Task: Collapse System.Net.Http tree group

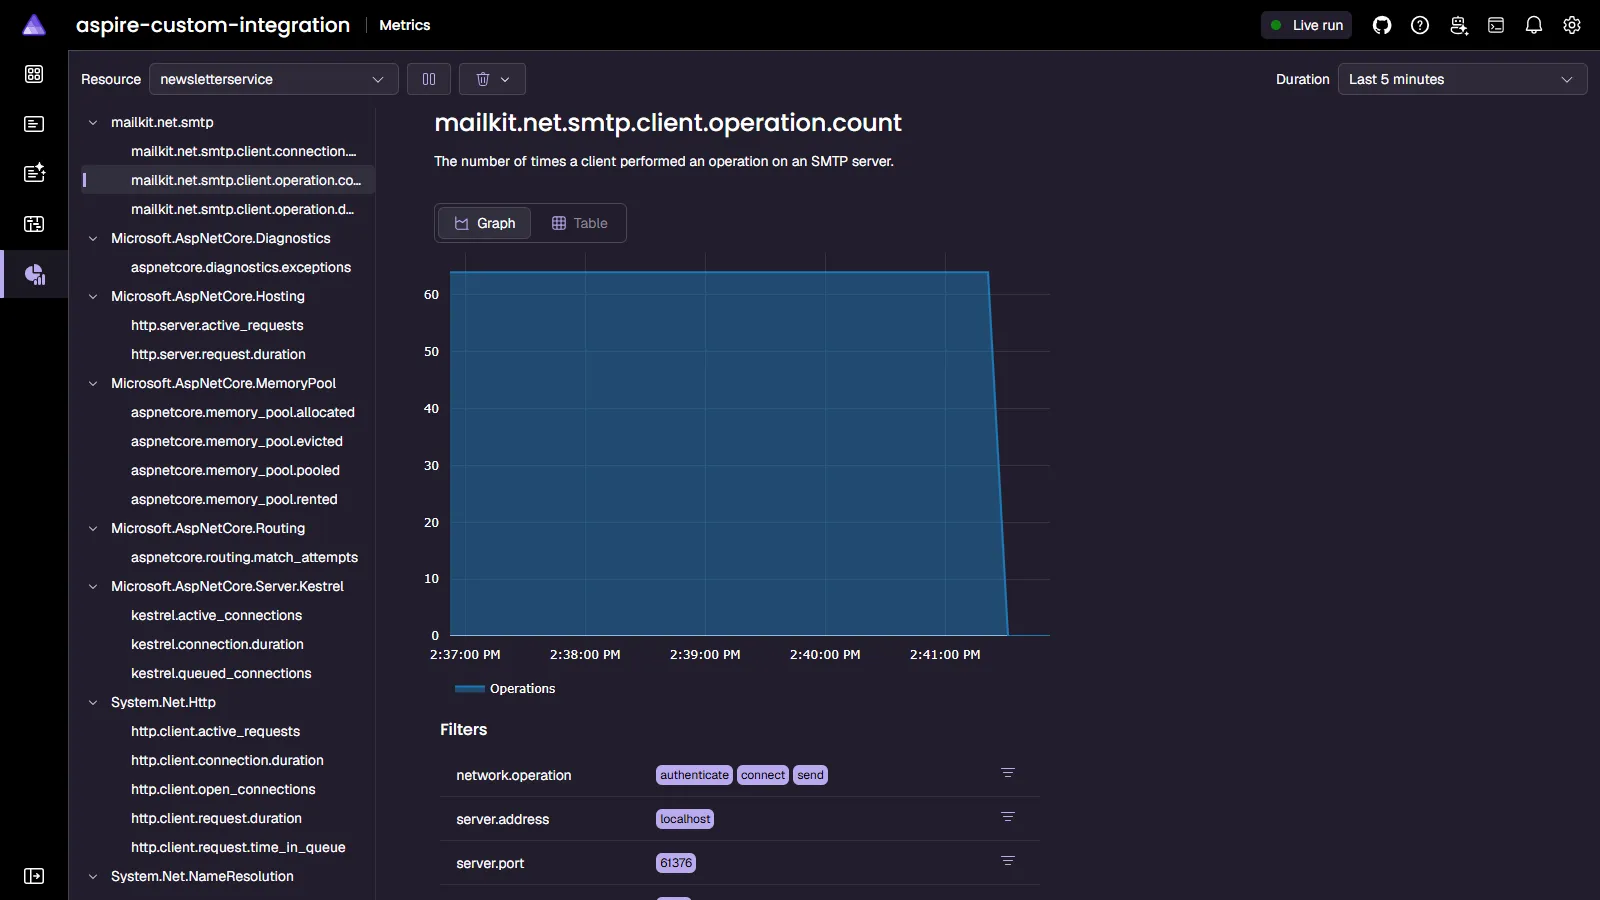Action: pyautogui.click(x=93, y=702)
